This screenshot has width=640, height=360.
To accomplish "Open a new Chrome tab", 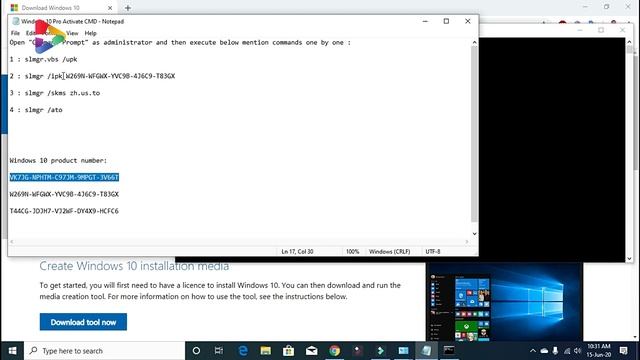I will click(x=128, y=8).
